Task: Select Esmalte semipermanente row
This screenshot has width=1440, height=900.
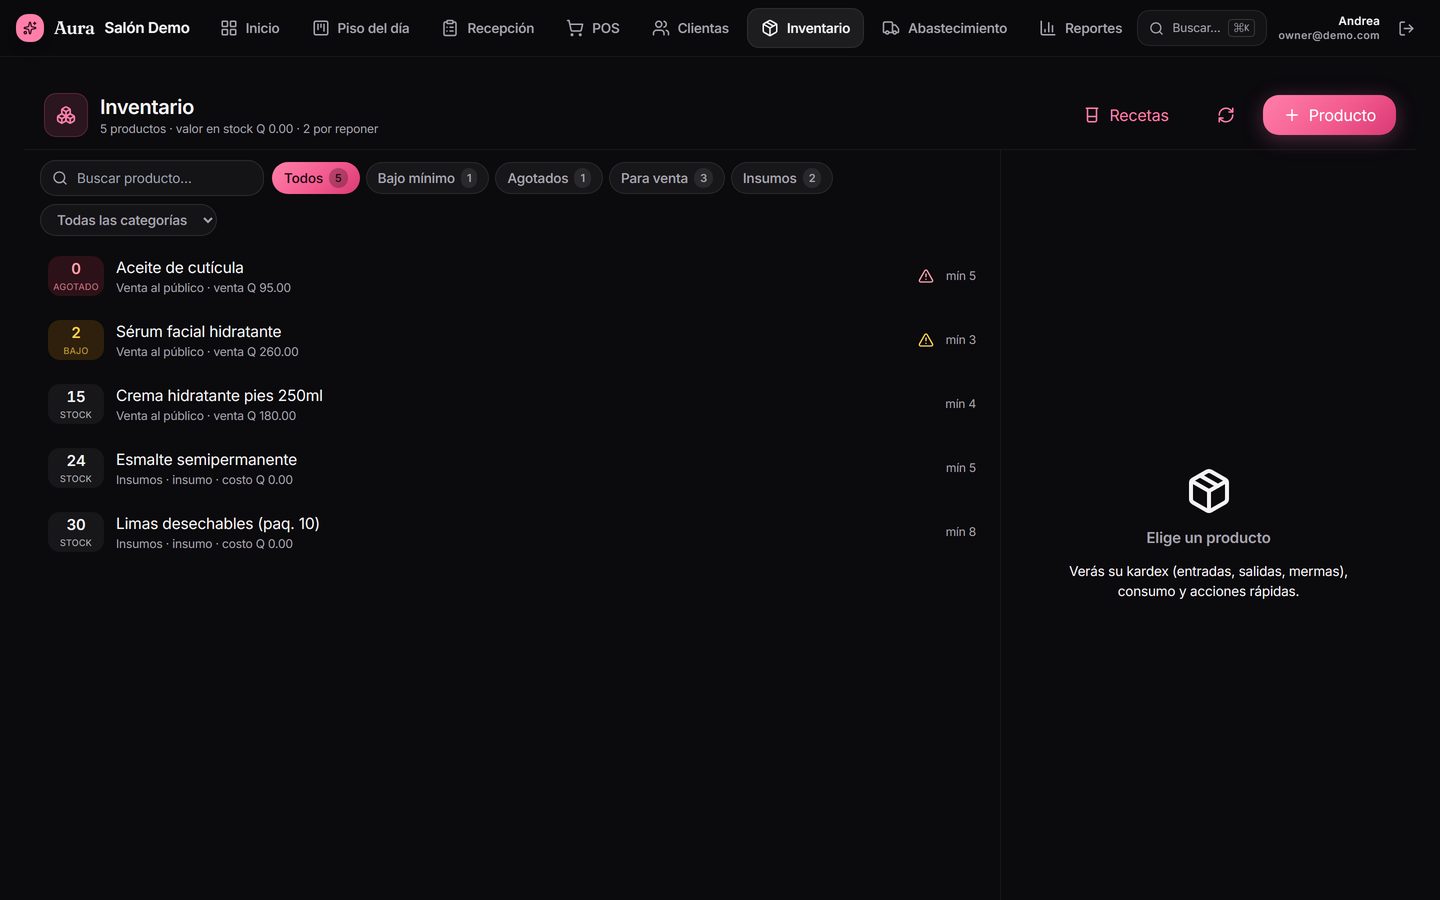Action: point(512,468)
